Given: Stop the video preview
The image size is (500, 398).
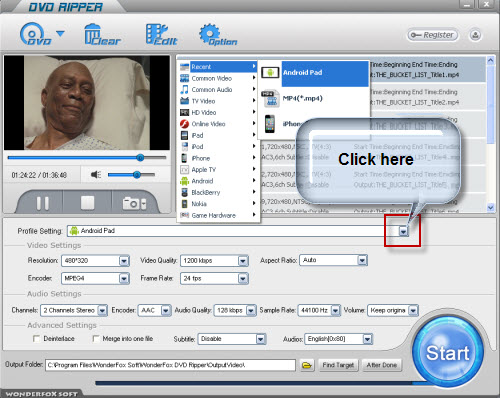Looking at the screenshot, I should pyautogui.click(x=87, y=203).
